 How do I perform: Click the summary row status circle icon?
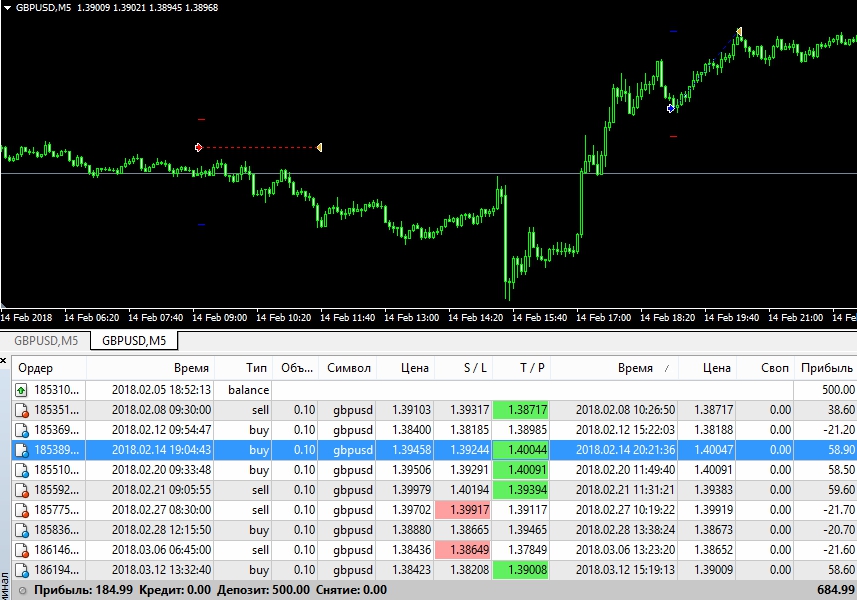22,591
